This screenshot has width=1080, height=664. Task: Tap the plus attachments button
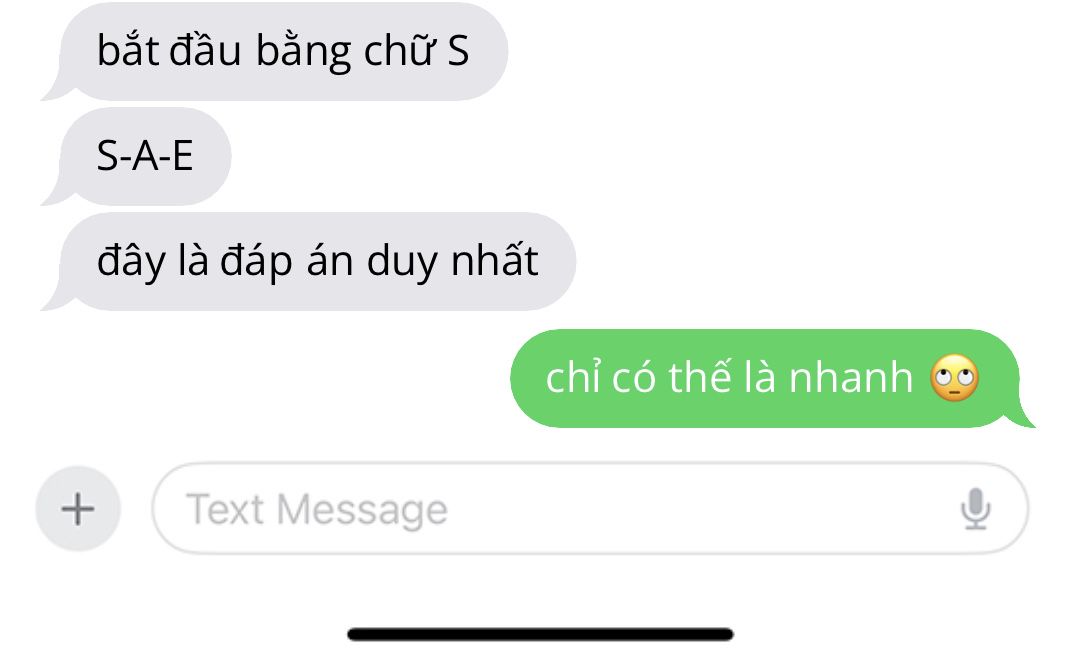click(78, 509)
